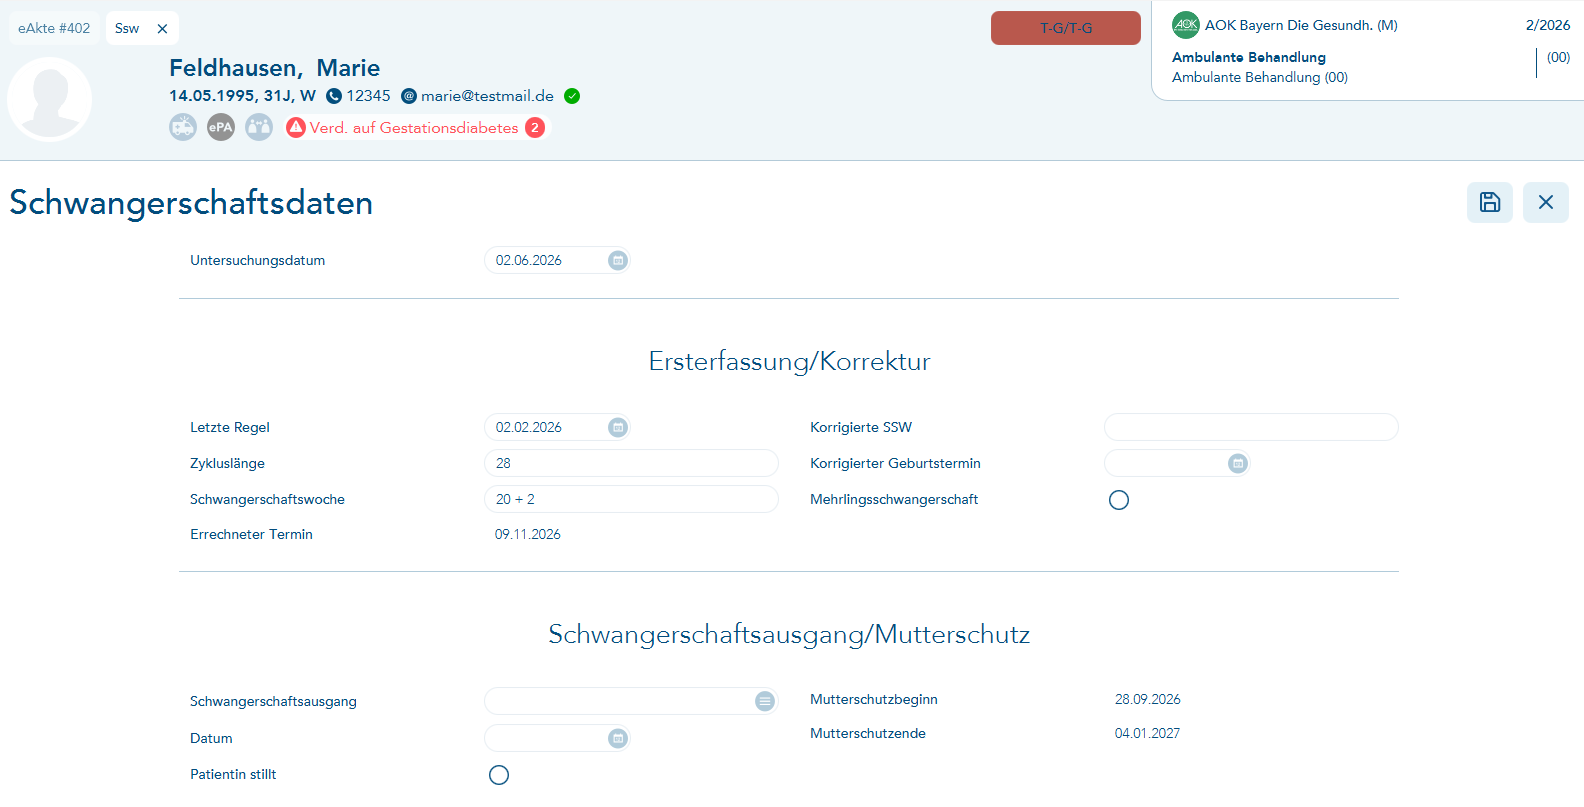This screenshot has height=807, width=1584.
Task: Click the birthdate 14.05.1995, 31J, W
Action: (242, 96)
